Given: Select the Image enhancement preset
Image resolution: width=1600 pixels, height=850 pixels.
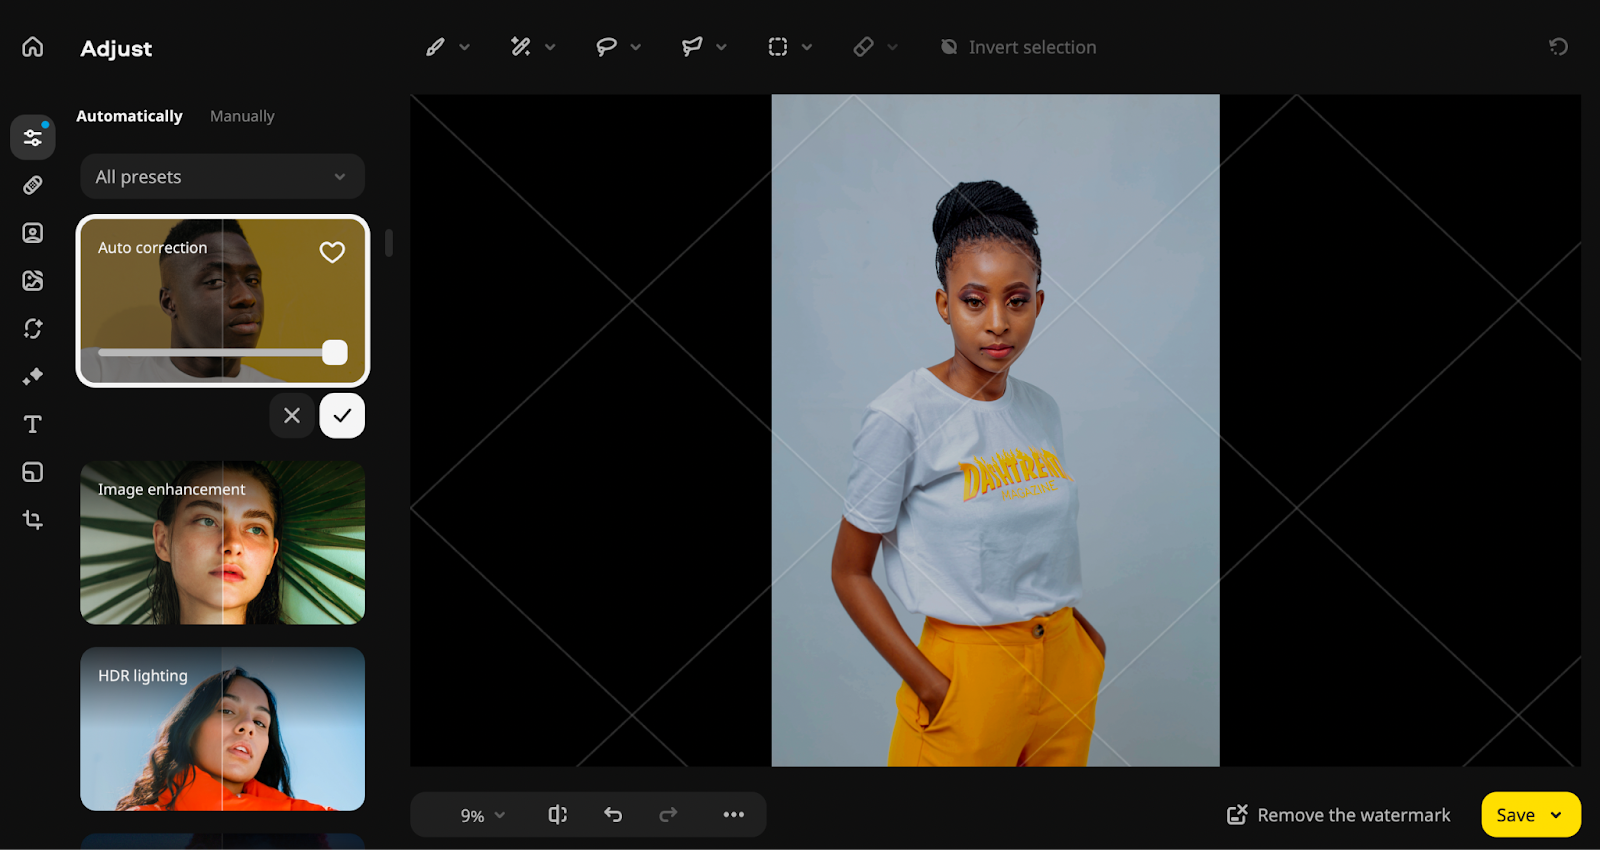Looking at the screenshot, I should tap(222, 543).
